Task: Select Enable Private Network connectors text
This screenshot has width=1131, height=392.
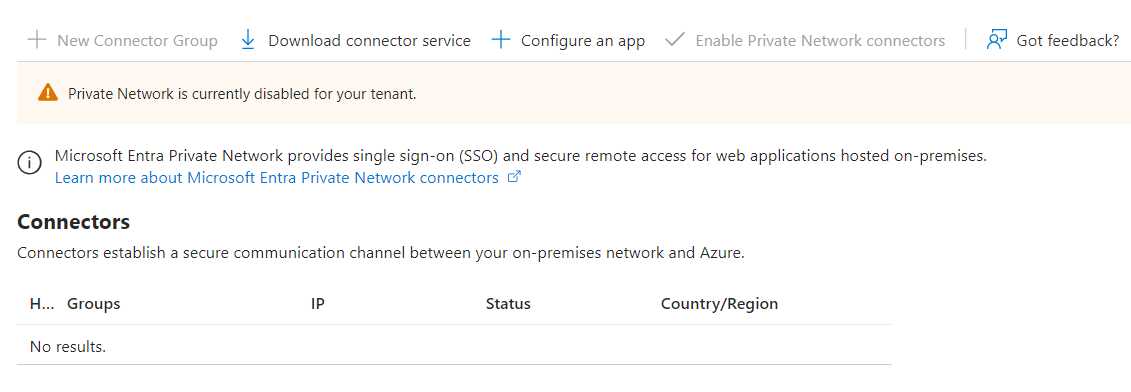Action: 820,40
